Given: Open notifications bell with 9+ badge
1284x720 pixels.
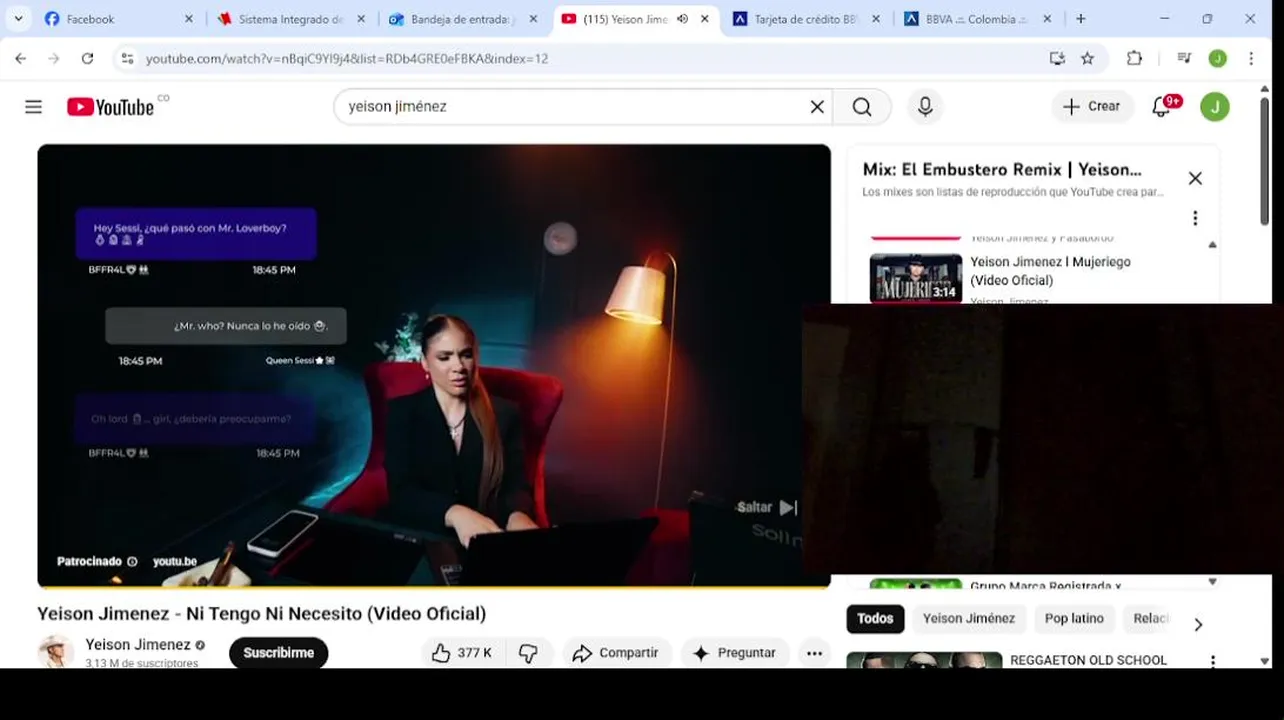Looking at the screenshot, I should click(1162, 106).
